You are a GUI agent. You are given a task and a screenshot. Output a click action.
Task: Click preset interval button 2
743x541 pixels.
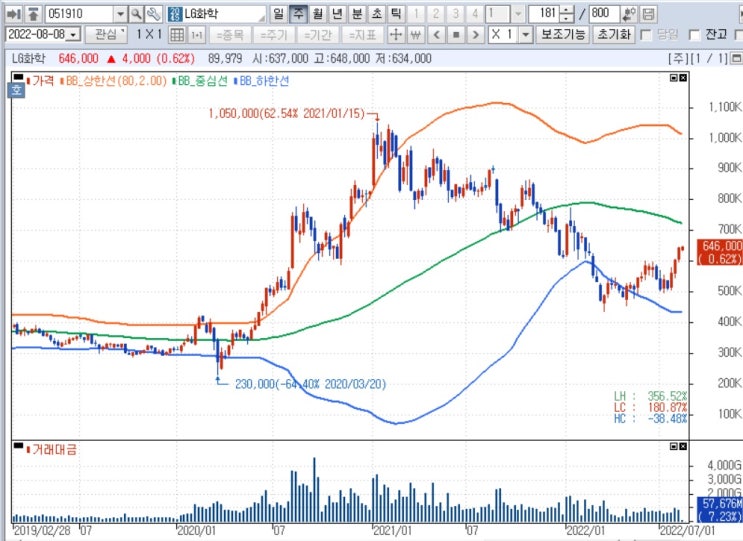point(435,14)
